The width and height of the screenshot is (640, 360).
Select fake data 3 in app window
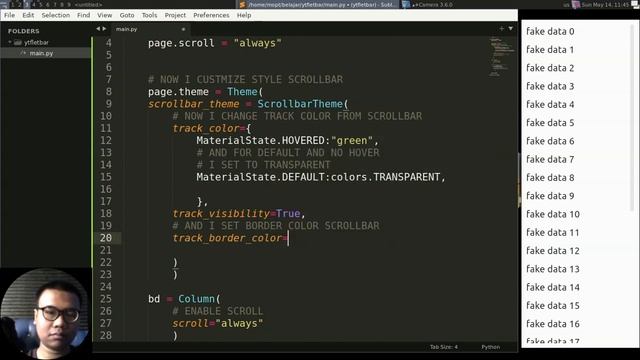(550, 86)
